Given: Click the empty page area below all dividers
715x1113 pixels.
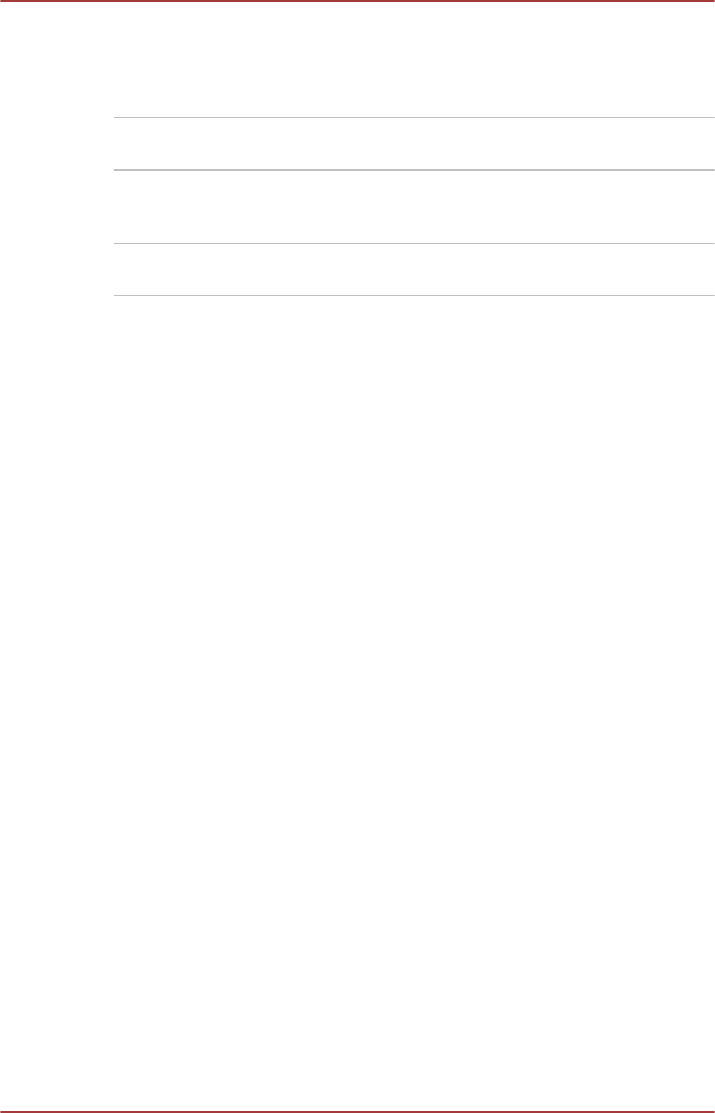Looking at the screenshot, I should [357, 703].
